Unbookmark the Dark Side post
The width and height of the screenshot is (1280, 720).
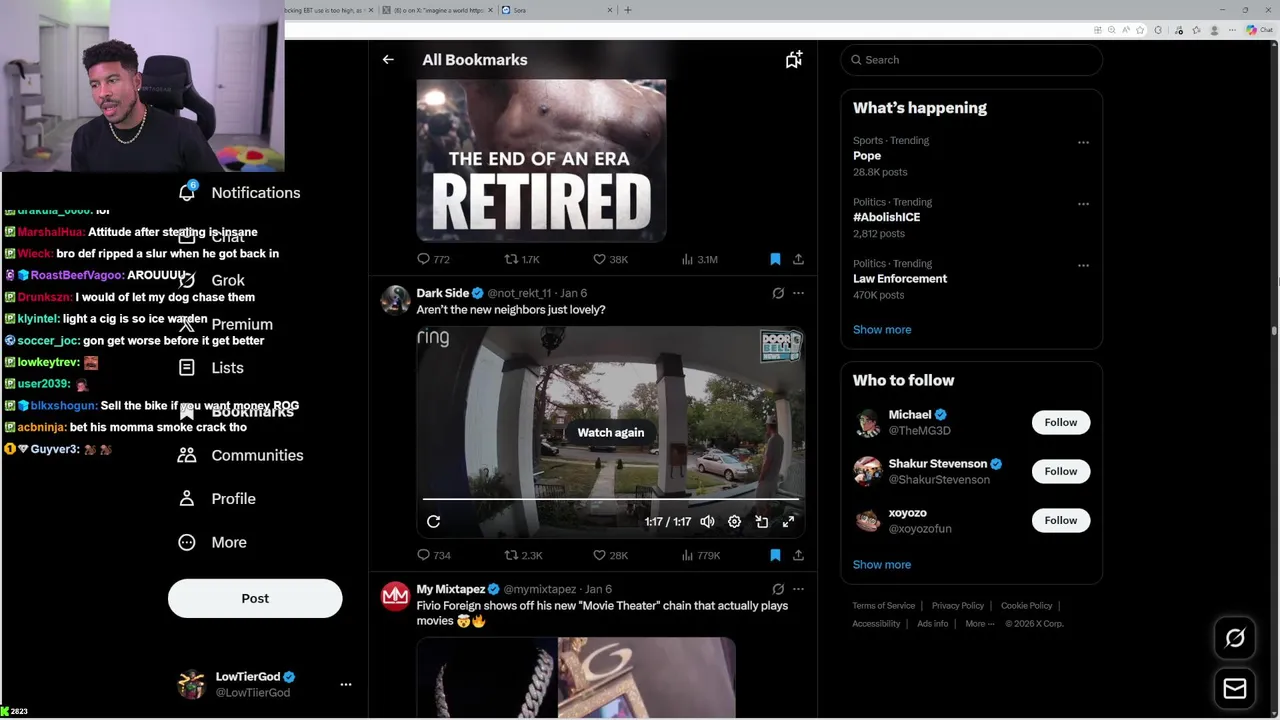point(775,555)
